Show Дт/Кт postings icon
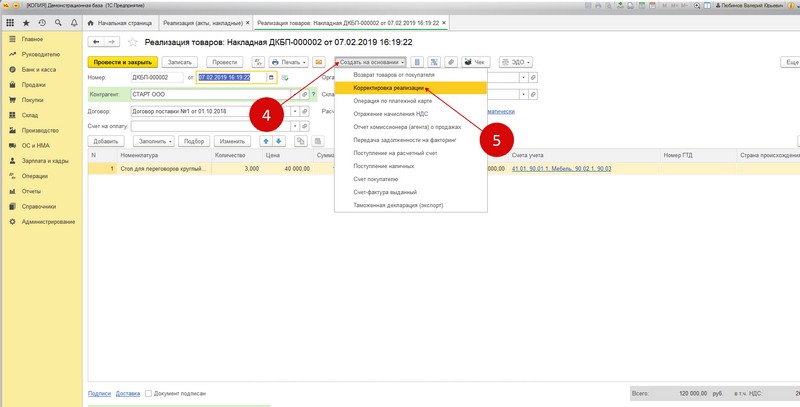Image resolution: width=800 pixels, height=407 pixels. pos(258,62)
